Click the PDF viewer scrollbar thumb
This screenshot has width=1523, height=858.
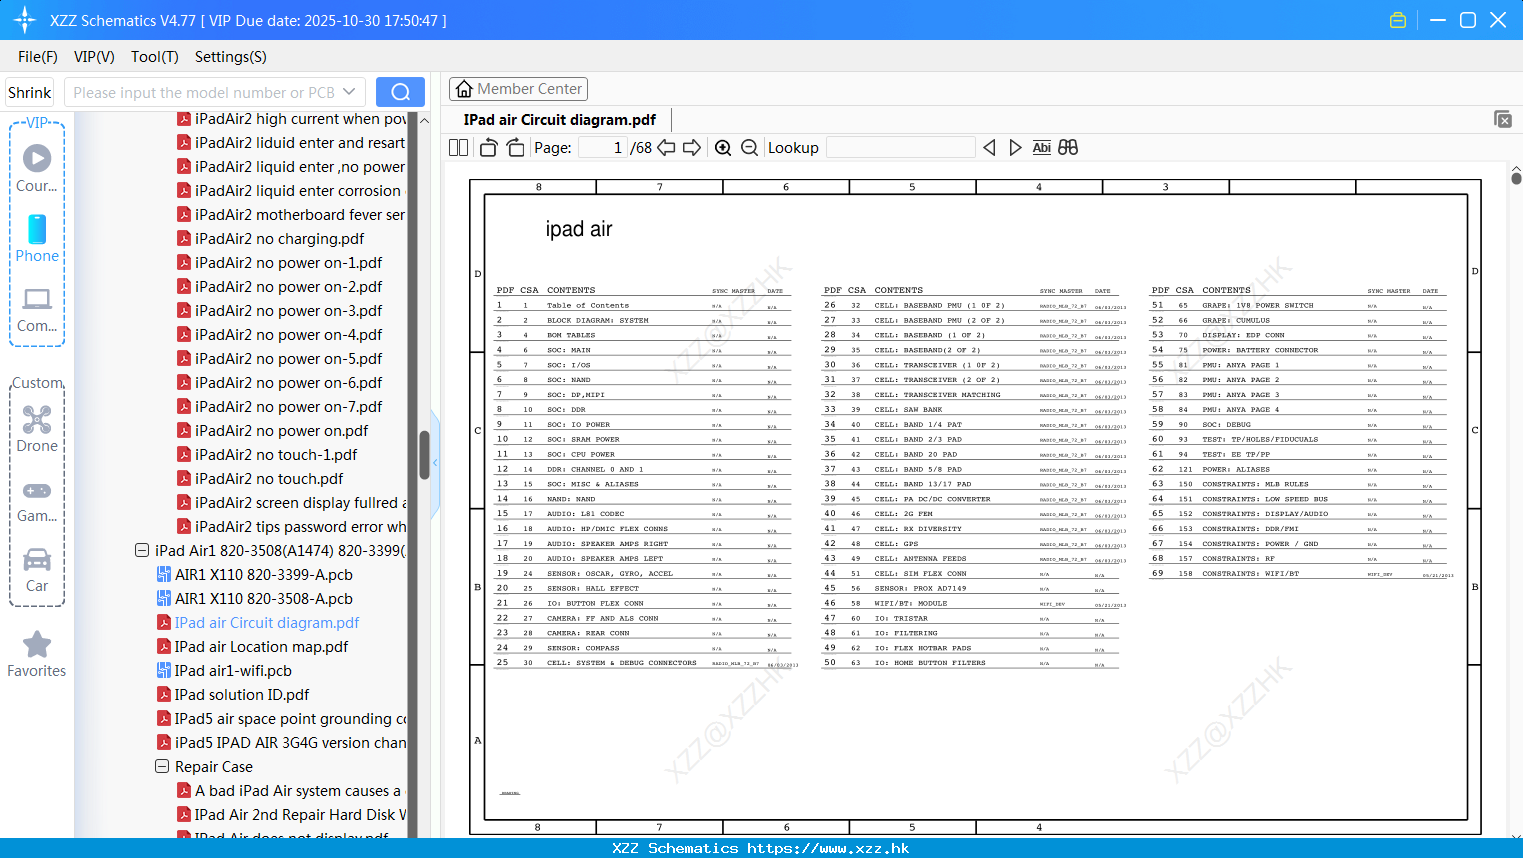(x=1516, y=178)
